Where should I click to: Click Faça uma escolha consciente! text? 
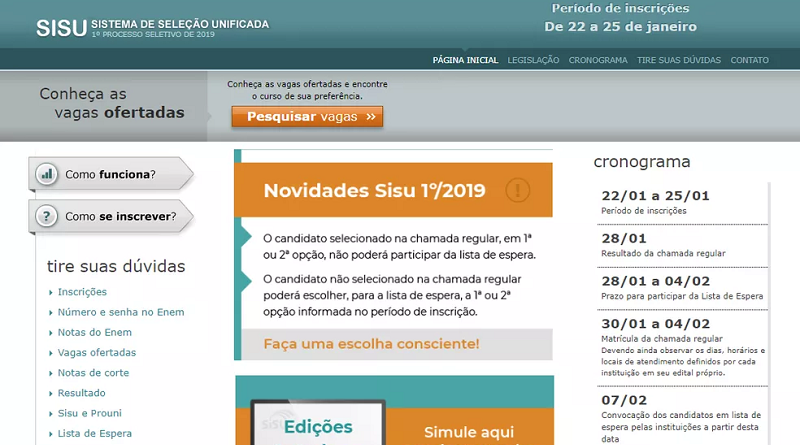(x=371, y=344)
